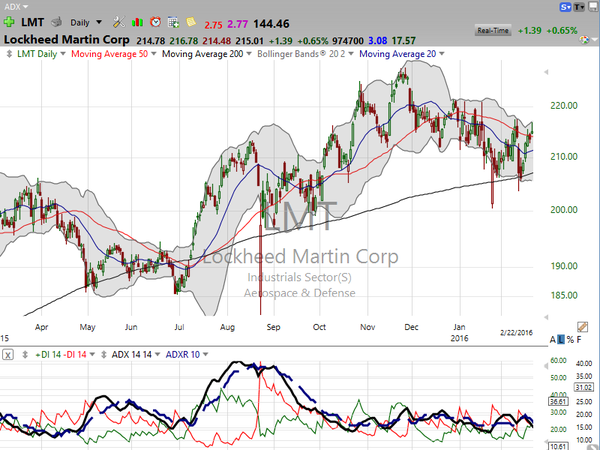The width and height of the screenshot is (600, 450).
Task: Click the LMT ticker symbol
Action: [x=33, y=22]
